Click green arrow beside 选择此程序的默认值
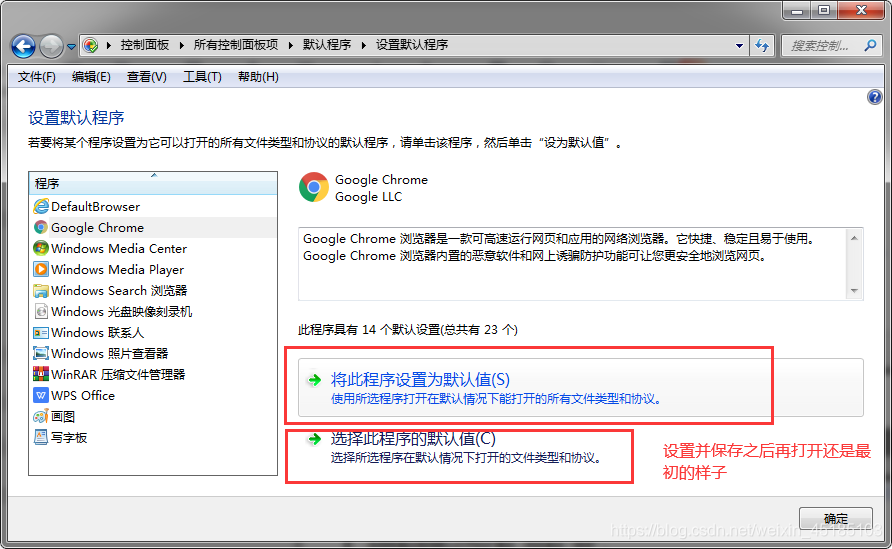The height and width of the screenshot is (549, 892). tap(314, 439)
